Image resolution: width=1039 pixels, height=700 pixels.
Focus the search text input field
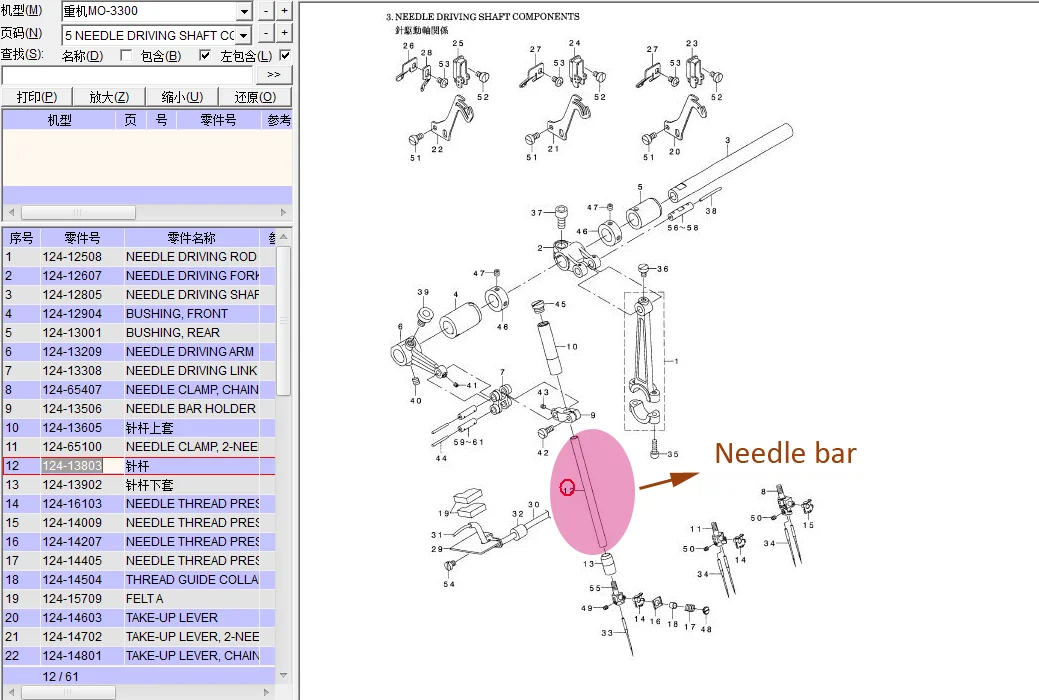pyautogui.click(x=128, y=75)
